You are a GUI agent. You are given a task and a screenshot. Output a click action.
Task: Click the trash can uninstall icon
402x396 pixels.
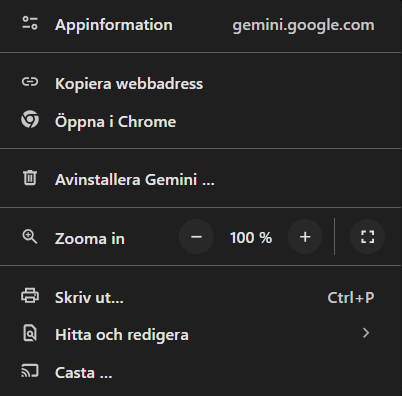click(x=30, y=177)
